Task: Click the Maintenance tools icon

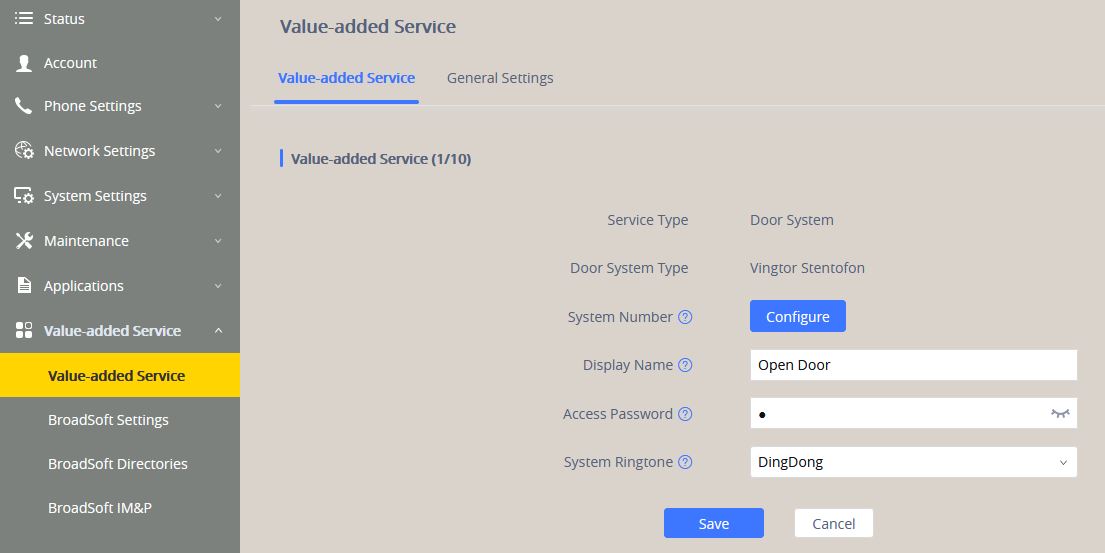Action: point(24,241)
